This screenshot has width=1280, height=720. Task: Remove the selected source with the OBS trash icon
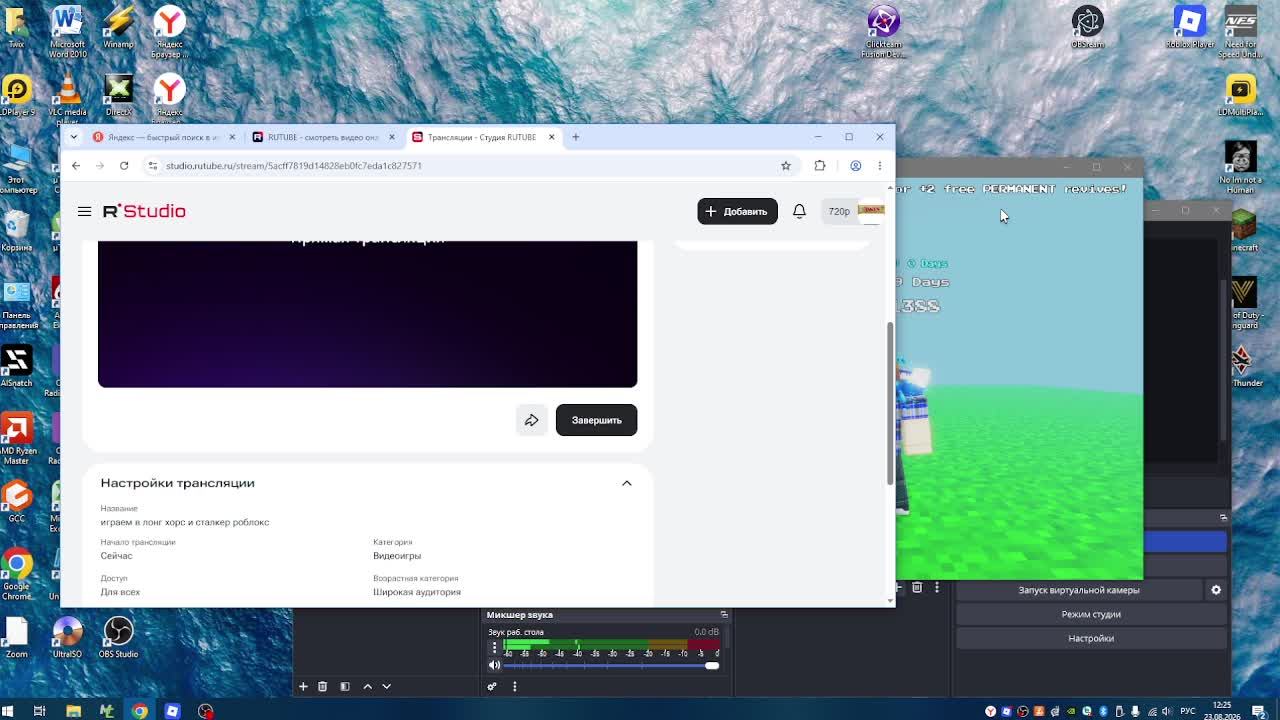917,588
